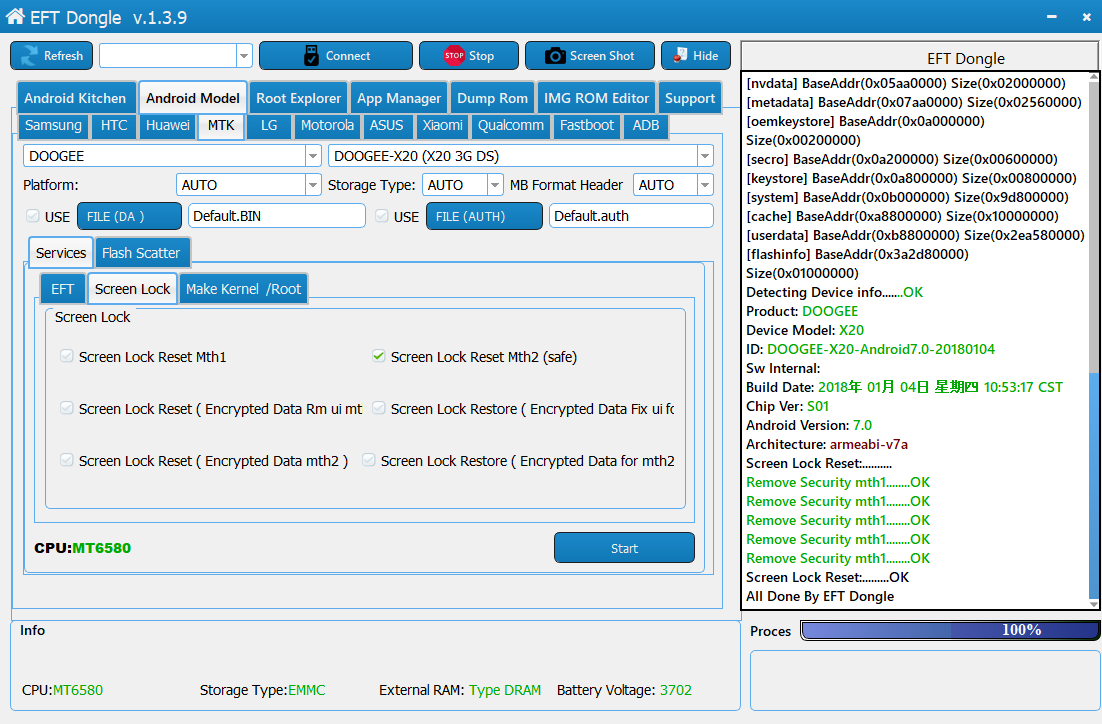Screen dimensions: 1102x724
Task: Select the Motorola brand tab
Action: pyautogui.click(x=327, y=125)
